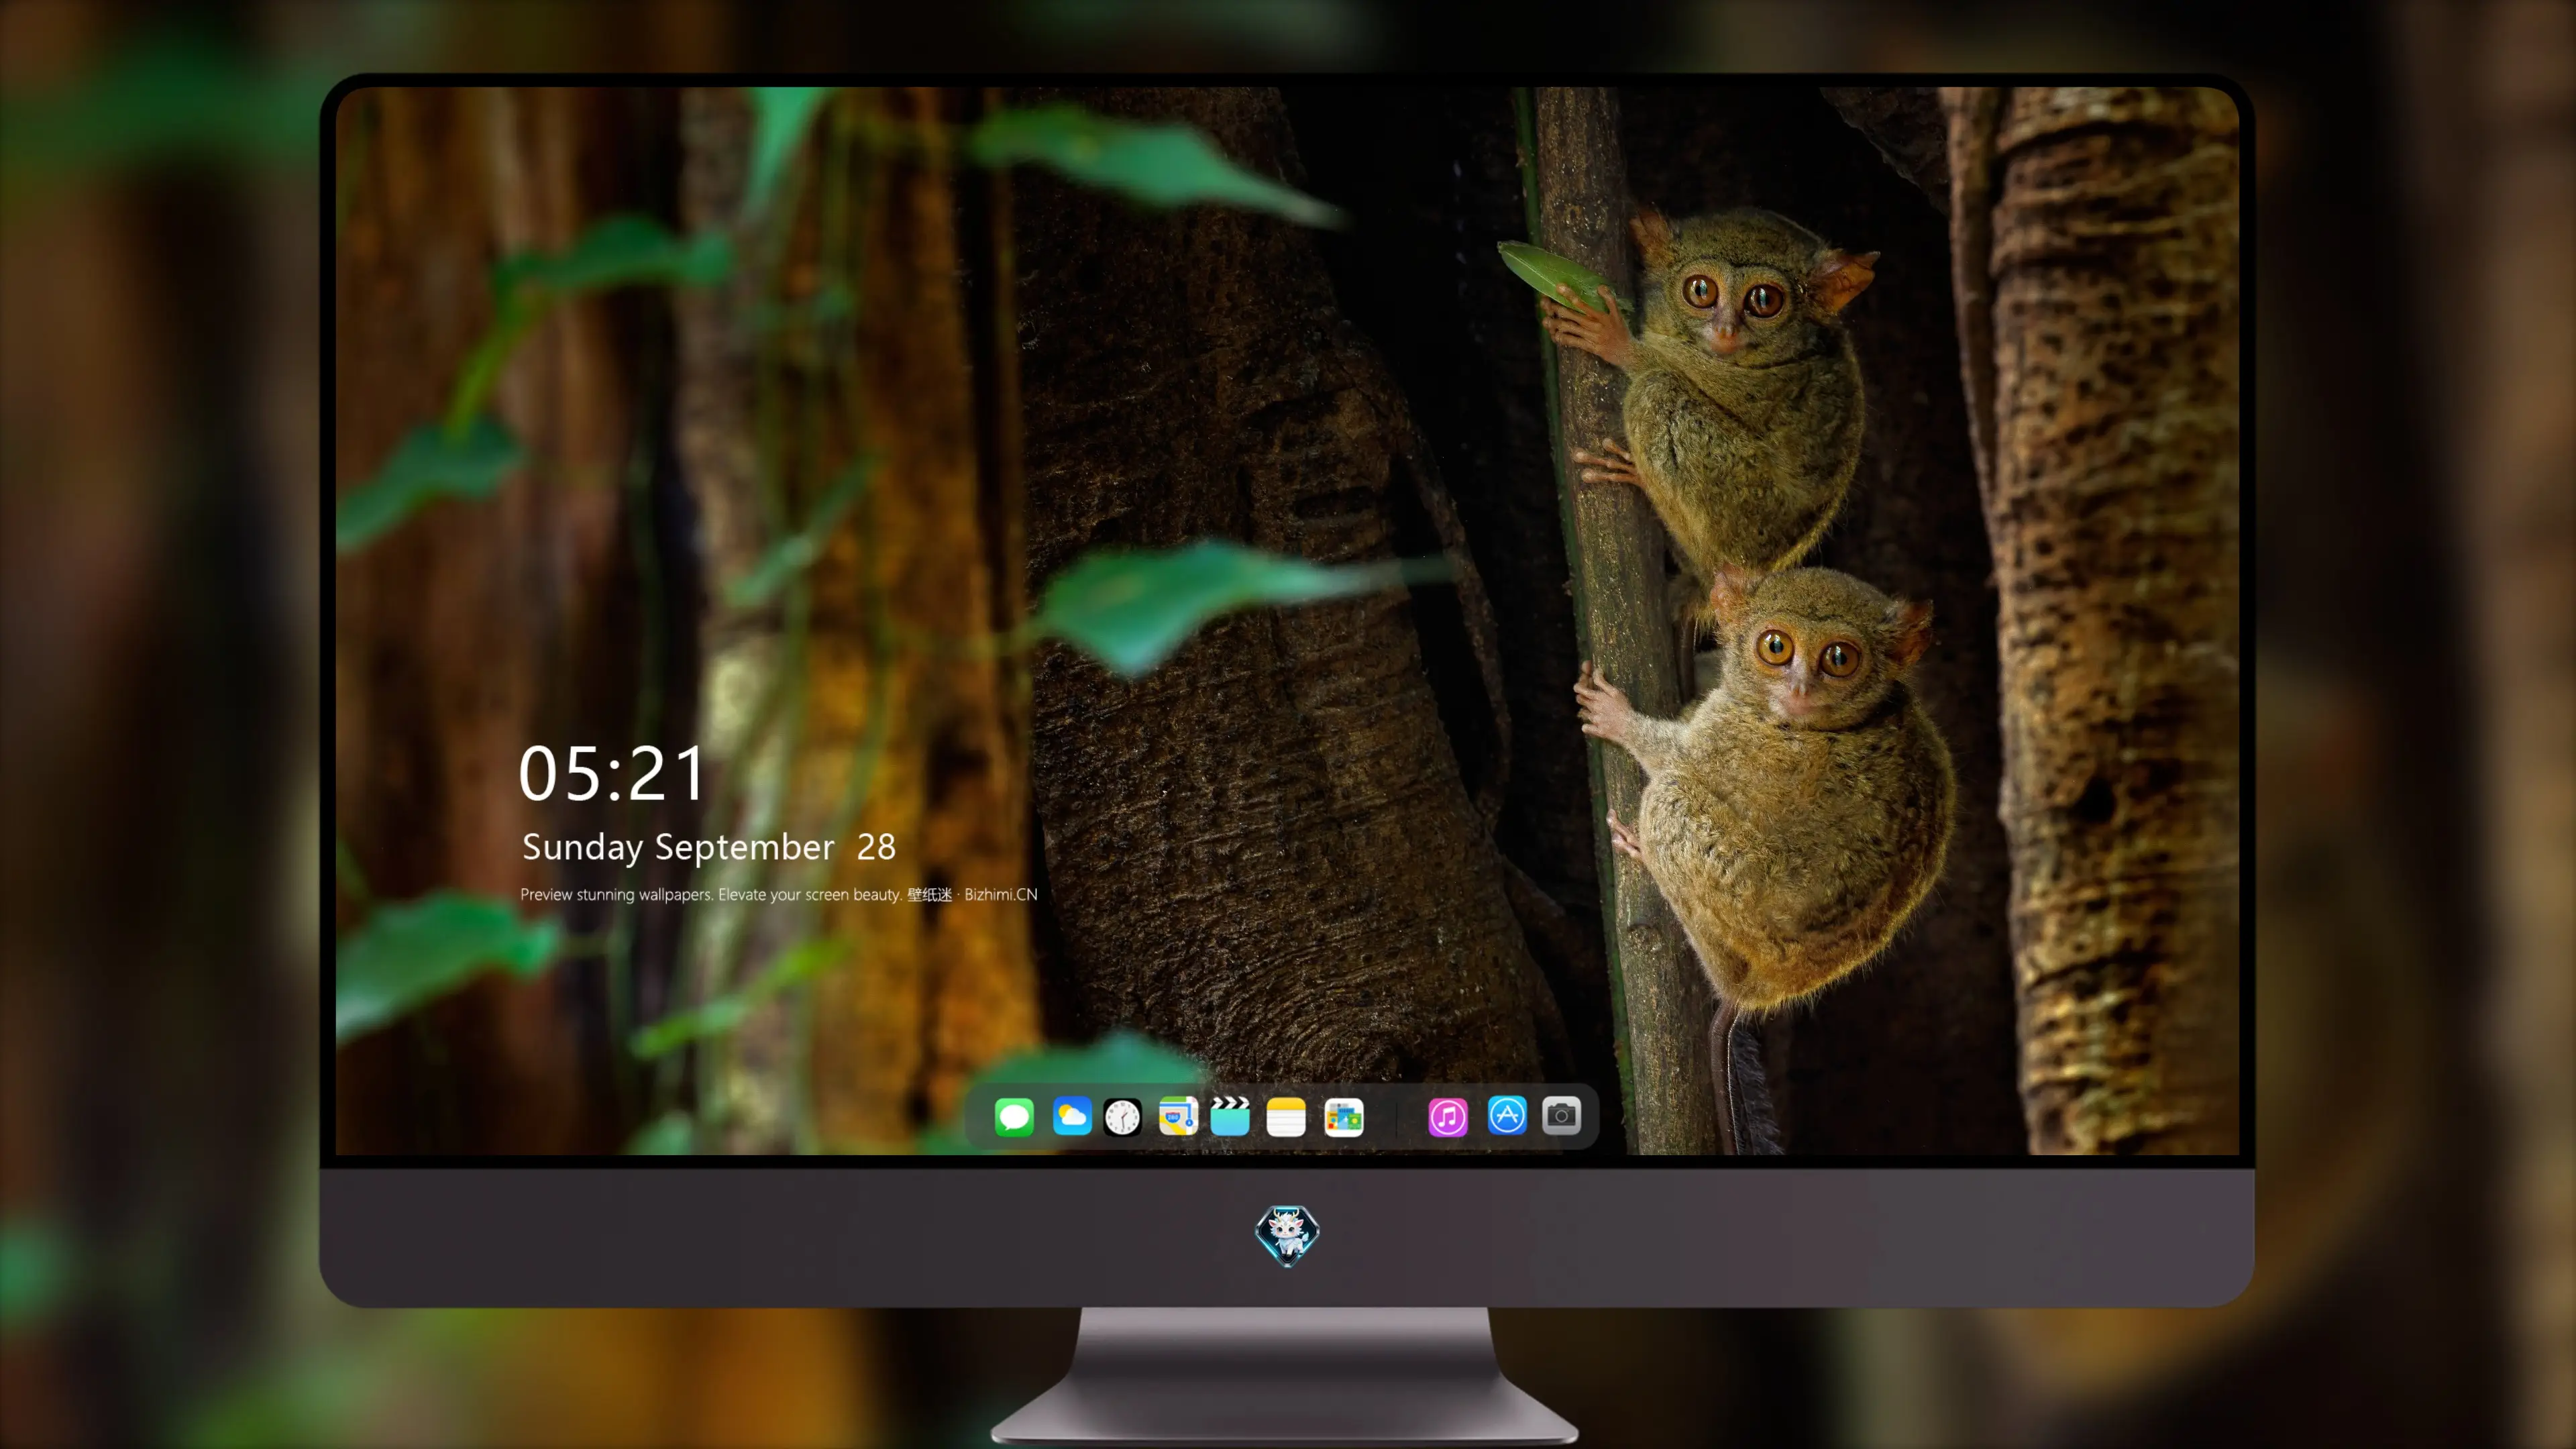Click the Bizhimi.CN wallpaper caption text
Image resolution: width=2576 pixels, height=1449 pixels.
779,894
